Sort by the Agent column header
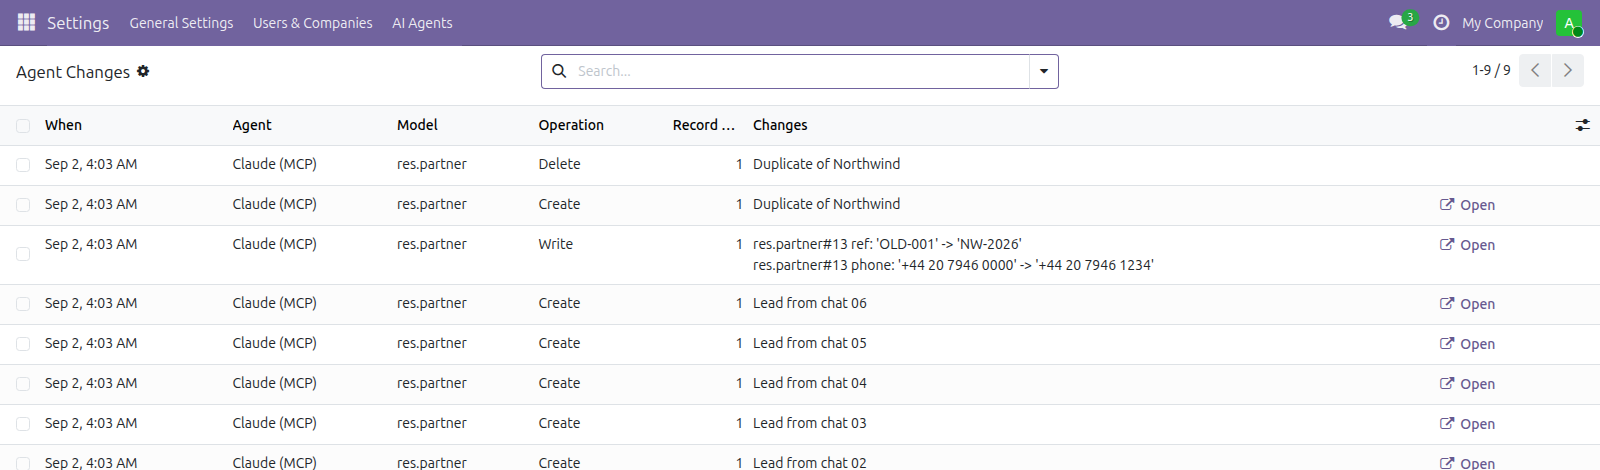 [x=252, y=125]
